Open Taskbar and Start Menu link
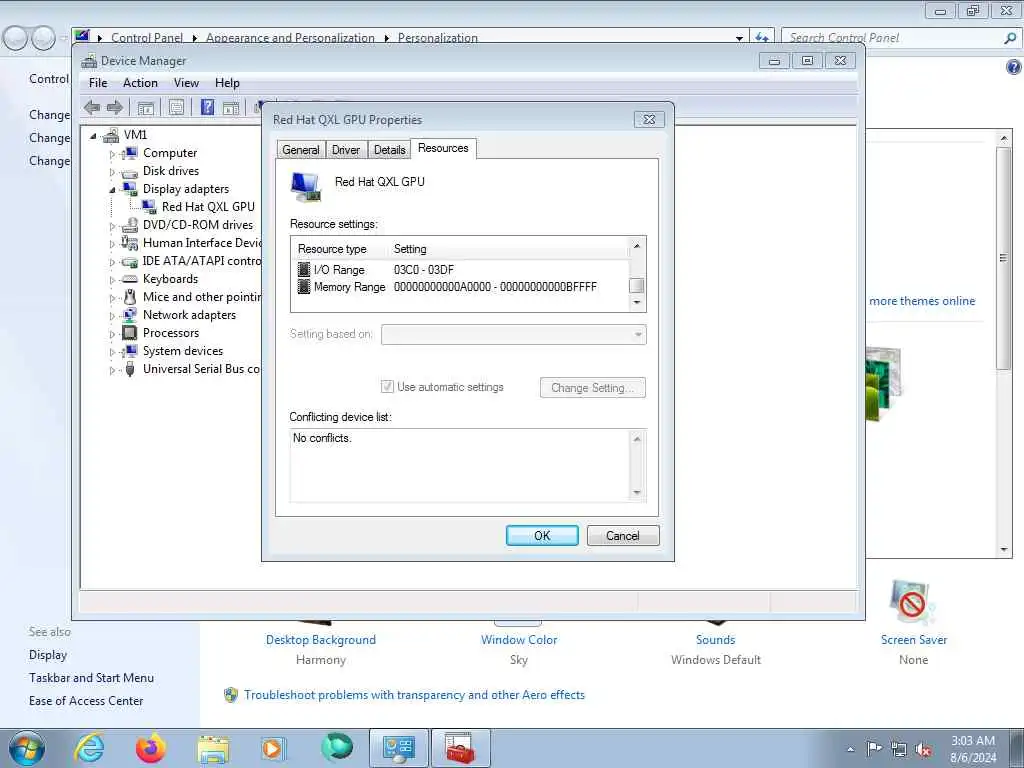The width and height of the screenshot is (1024, 768). (91, 678)
